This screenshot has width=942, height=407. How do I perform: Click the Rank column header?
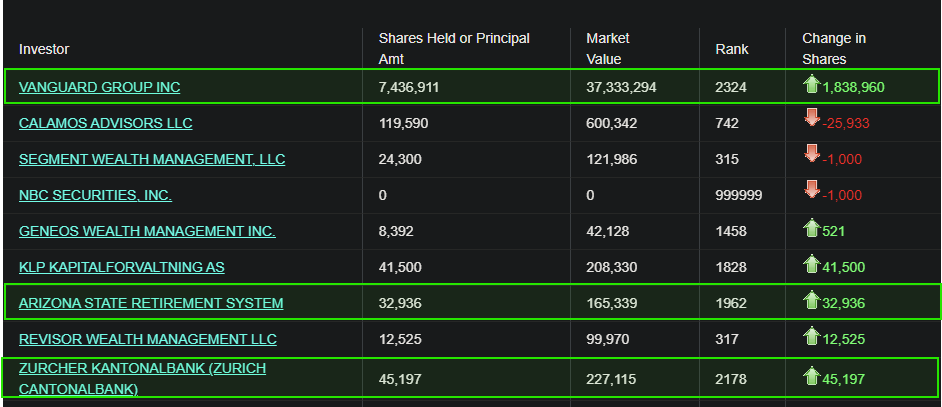point(732,49)
